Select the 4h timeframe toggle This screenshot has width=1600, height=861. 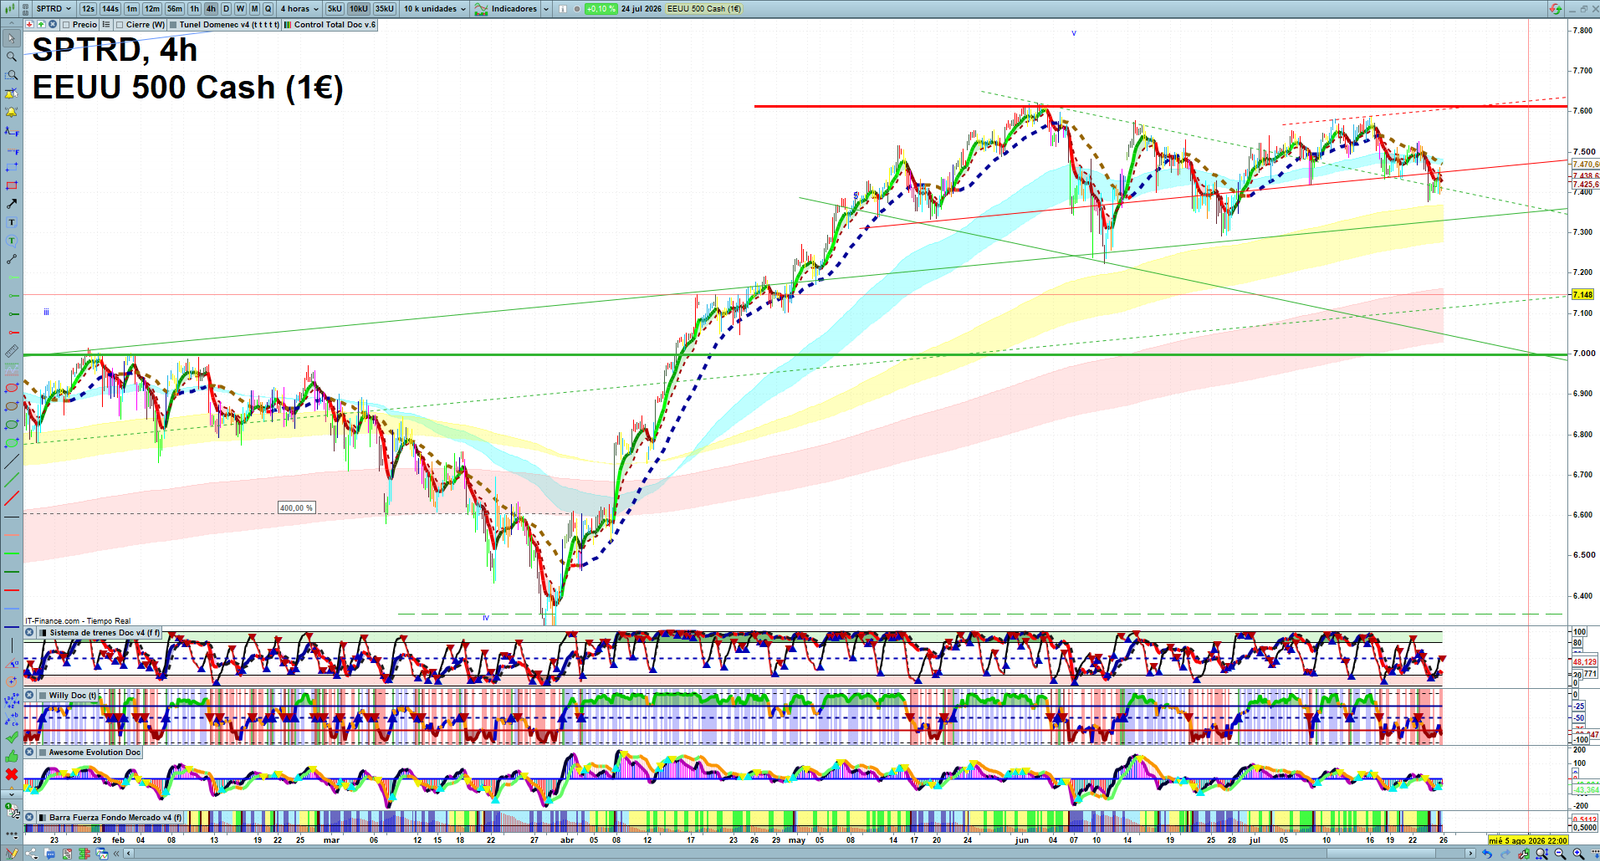211,9
